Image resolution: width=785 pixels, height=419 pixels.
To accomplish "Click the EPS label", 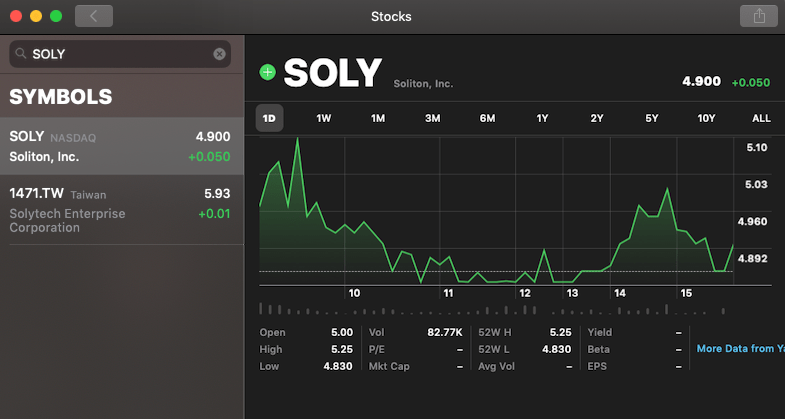I will tap(597, 366).
